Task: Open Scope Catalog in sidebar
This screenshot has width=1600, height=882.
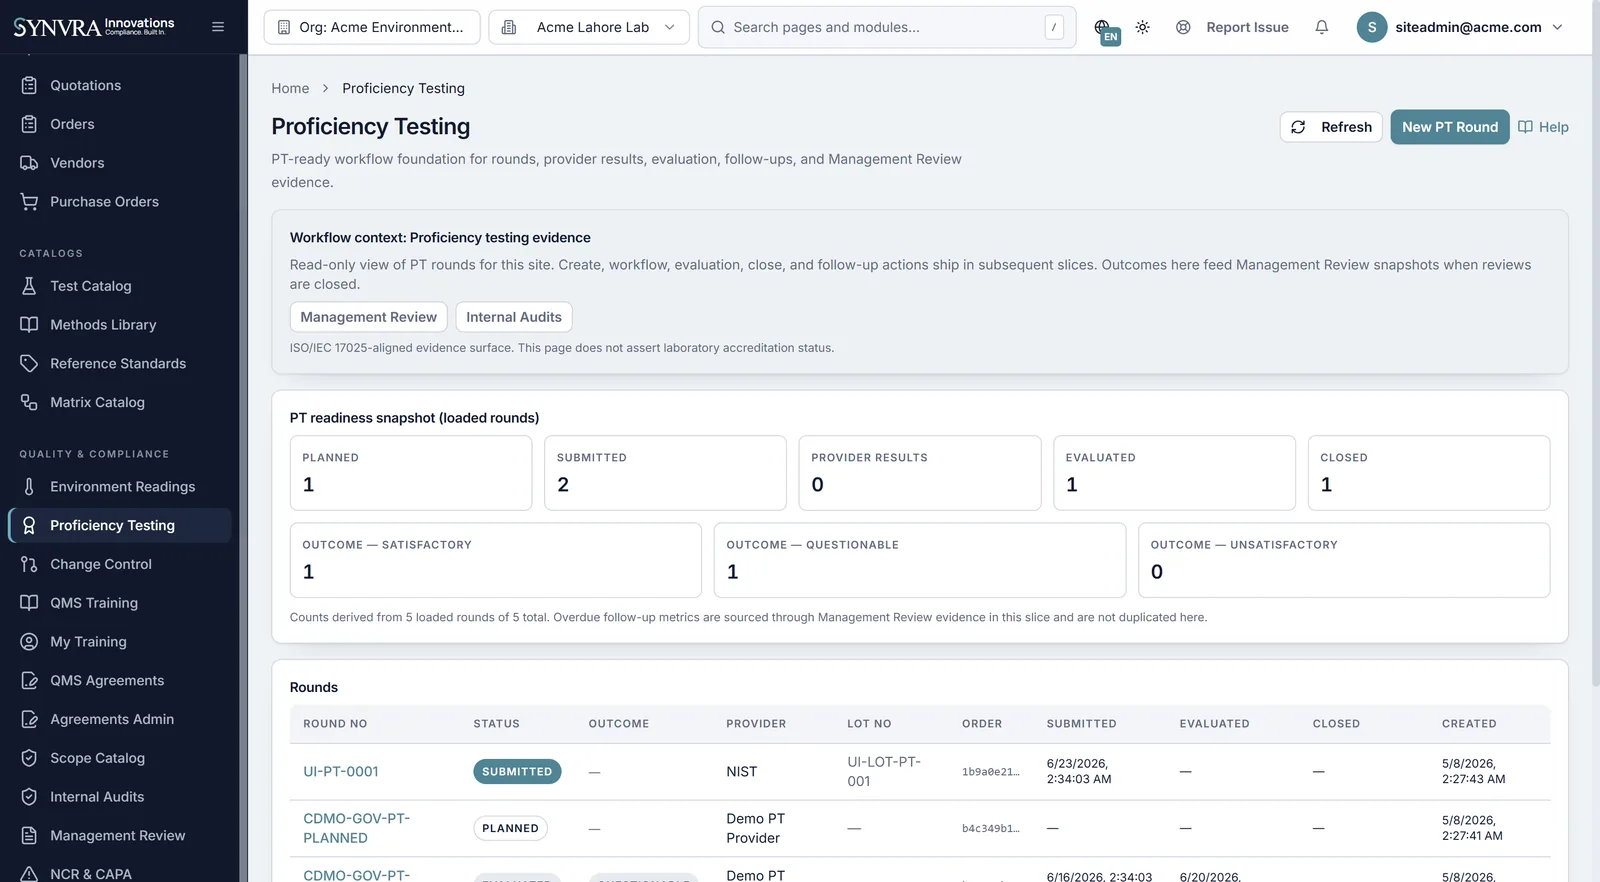Action: pyautogui.click(x=120, y=758)
